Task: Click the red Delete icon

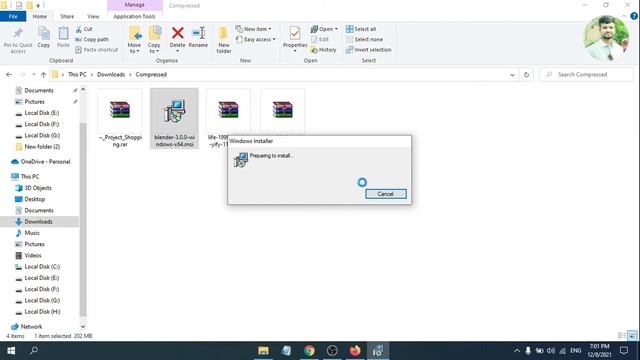Action: (178, 33)
